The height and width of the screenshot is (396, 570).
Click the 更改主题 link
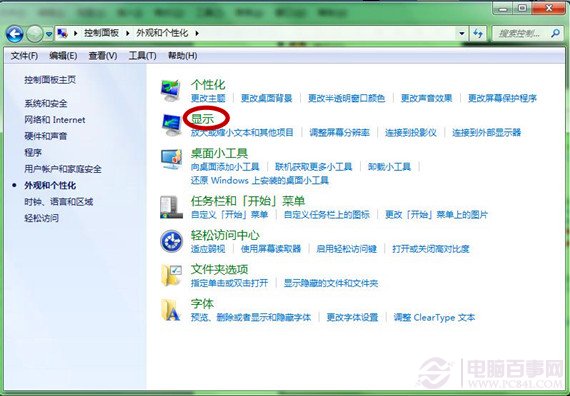[208, 98]
